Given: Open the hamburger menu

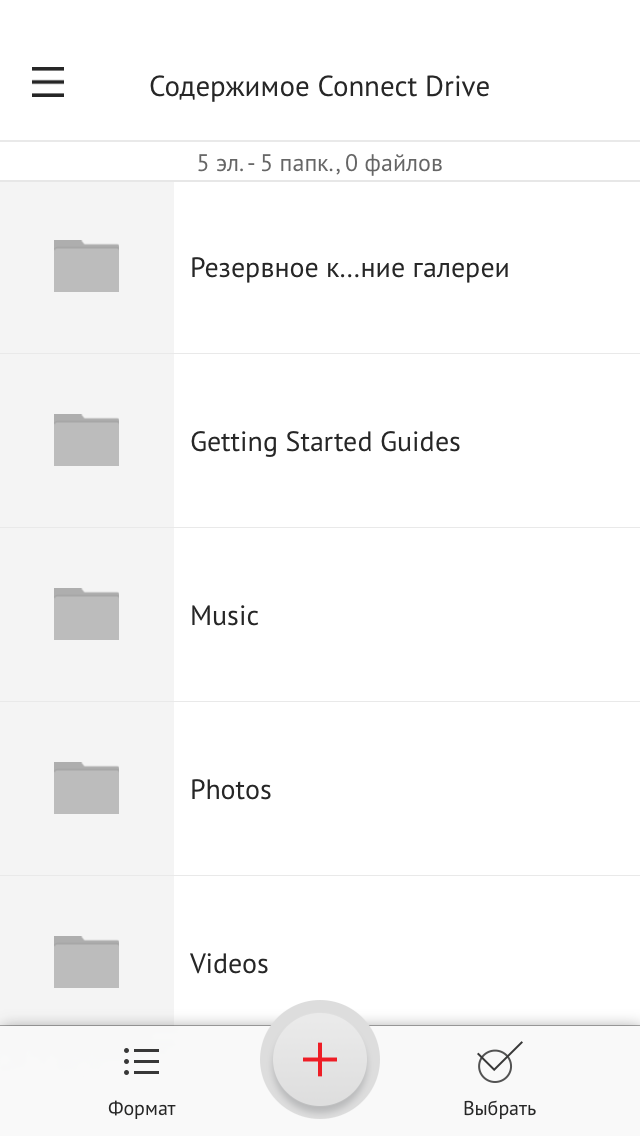Looking at the screenshot, I should [x=48, y=83].
